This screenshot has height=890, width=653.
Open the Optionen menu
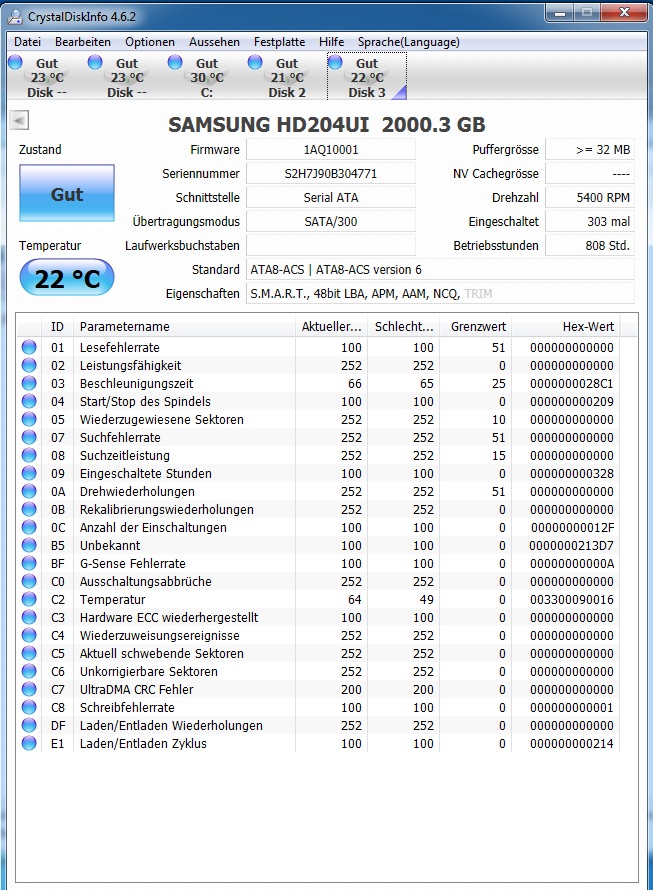(x=150, y=42)
